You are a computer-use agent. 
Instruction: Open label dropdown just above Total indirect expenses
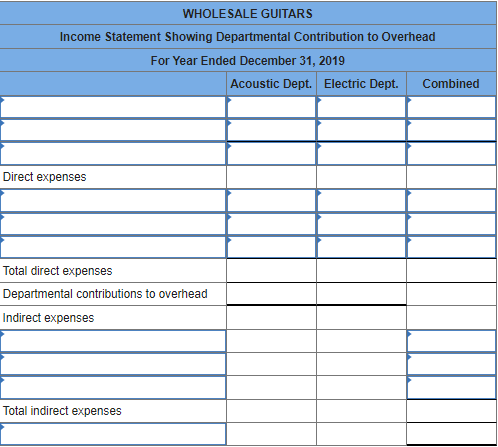pyautogui.click(x=113, y=388)
